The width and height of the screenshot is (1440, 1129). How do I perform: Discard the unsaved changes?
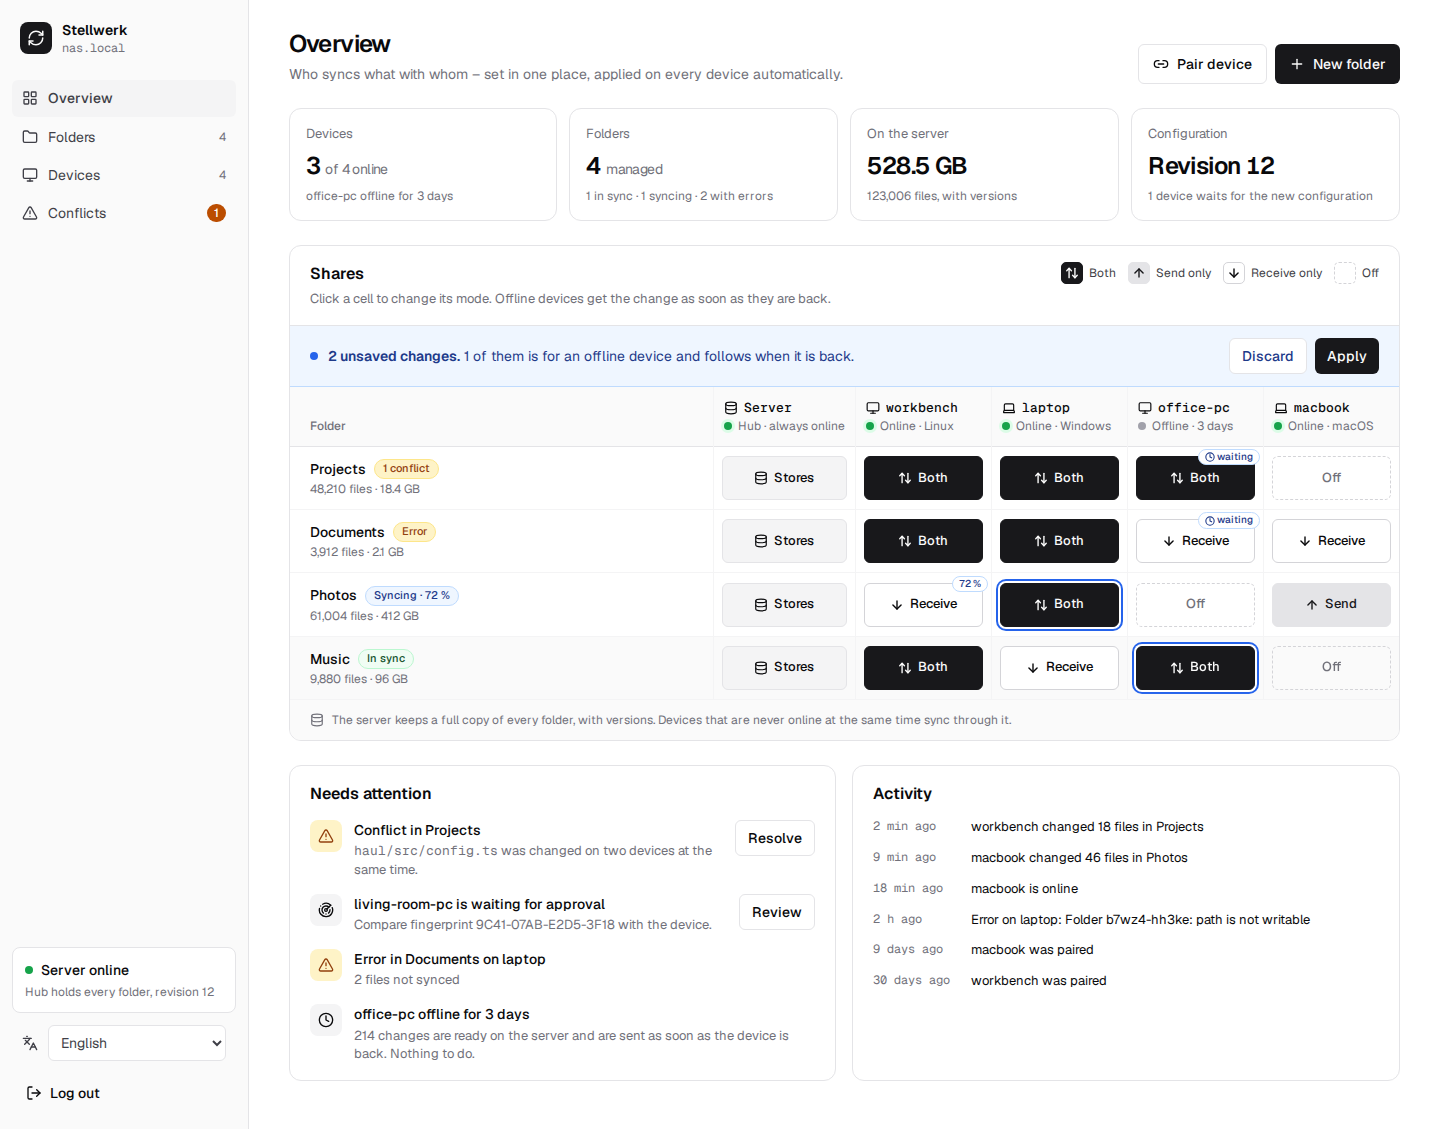coord(1267,356)
